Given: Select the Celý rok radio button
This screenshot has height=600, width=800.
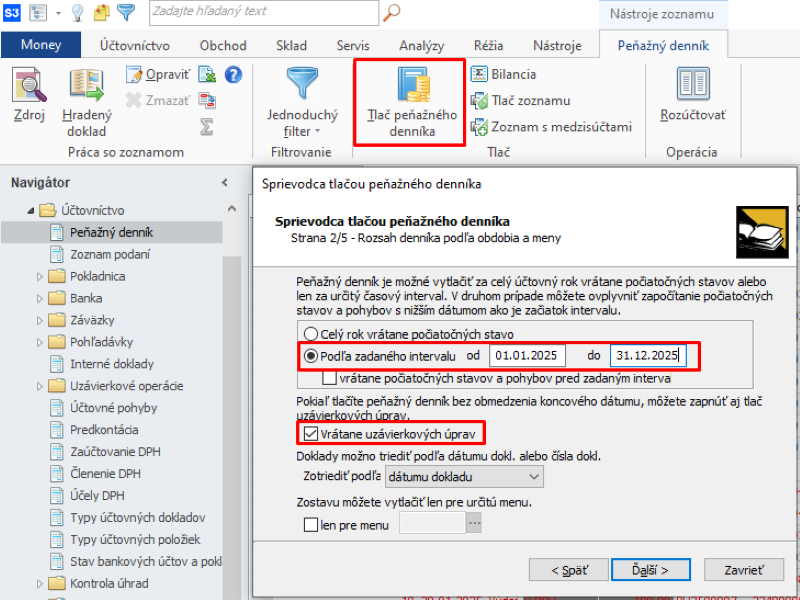Looking at the screenshot, I should coord(312,334).
